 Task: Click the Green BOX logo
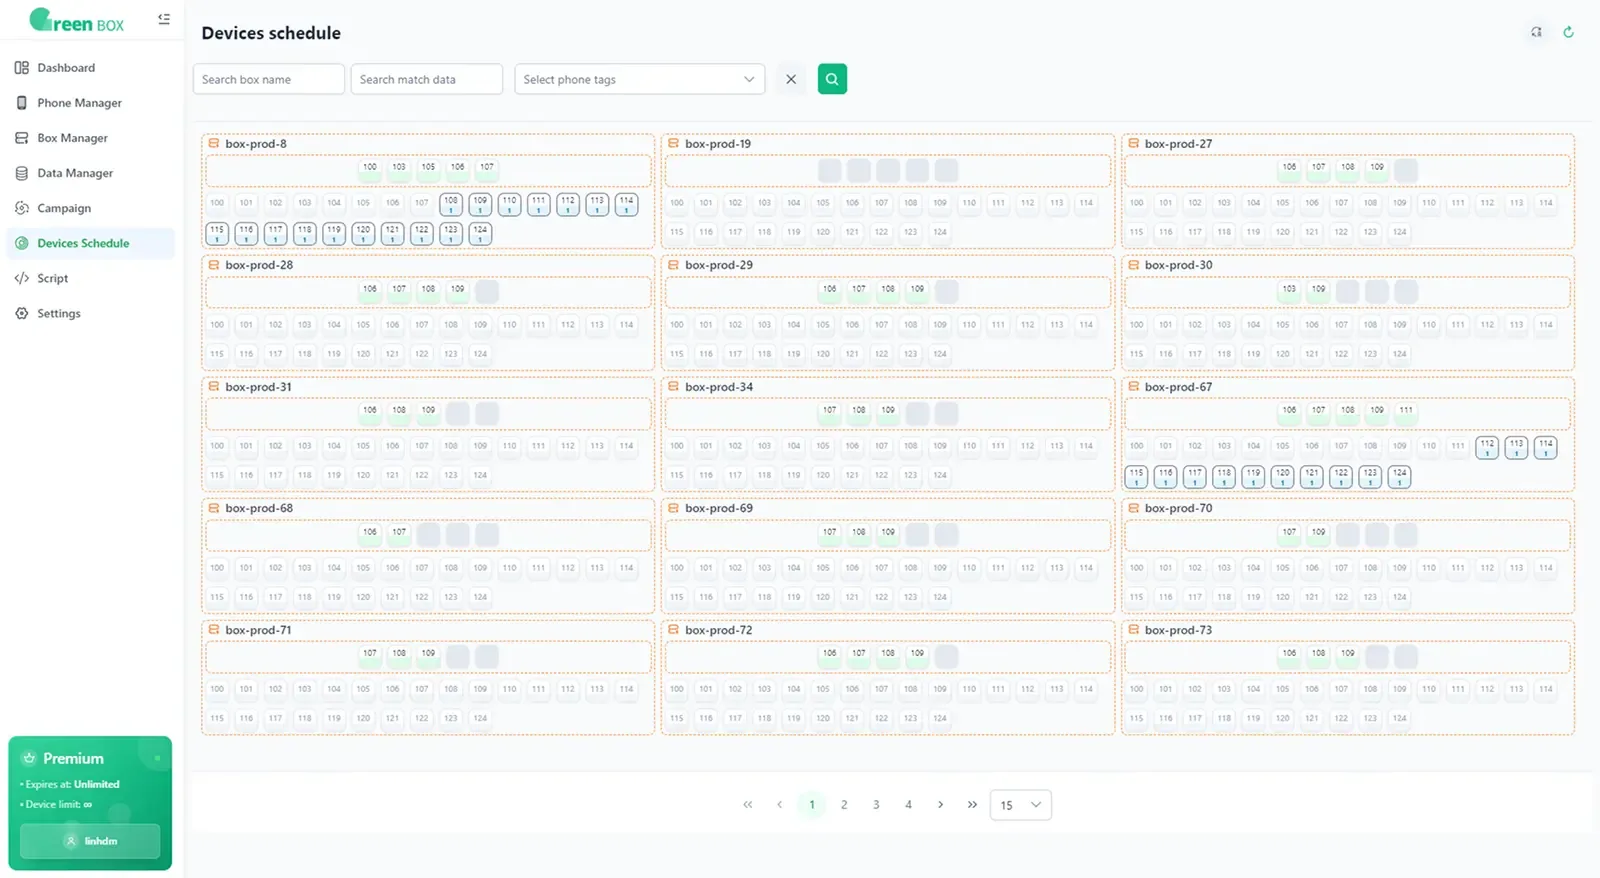click(77, 20)
